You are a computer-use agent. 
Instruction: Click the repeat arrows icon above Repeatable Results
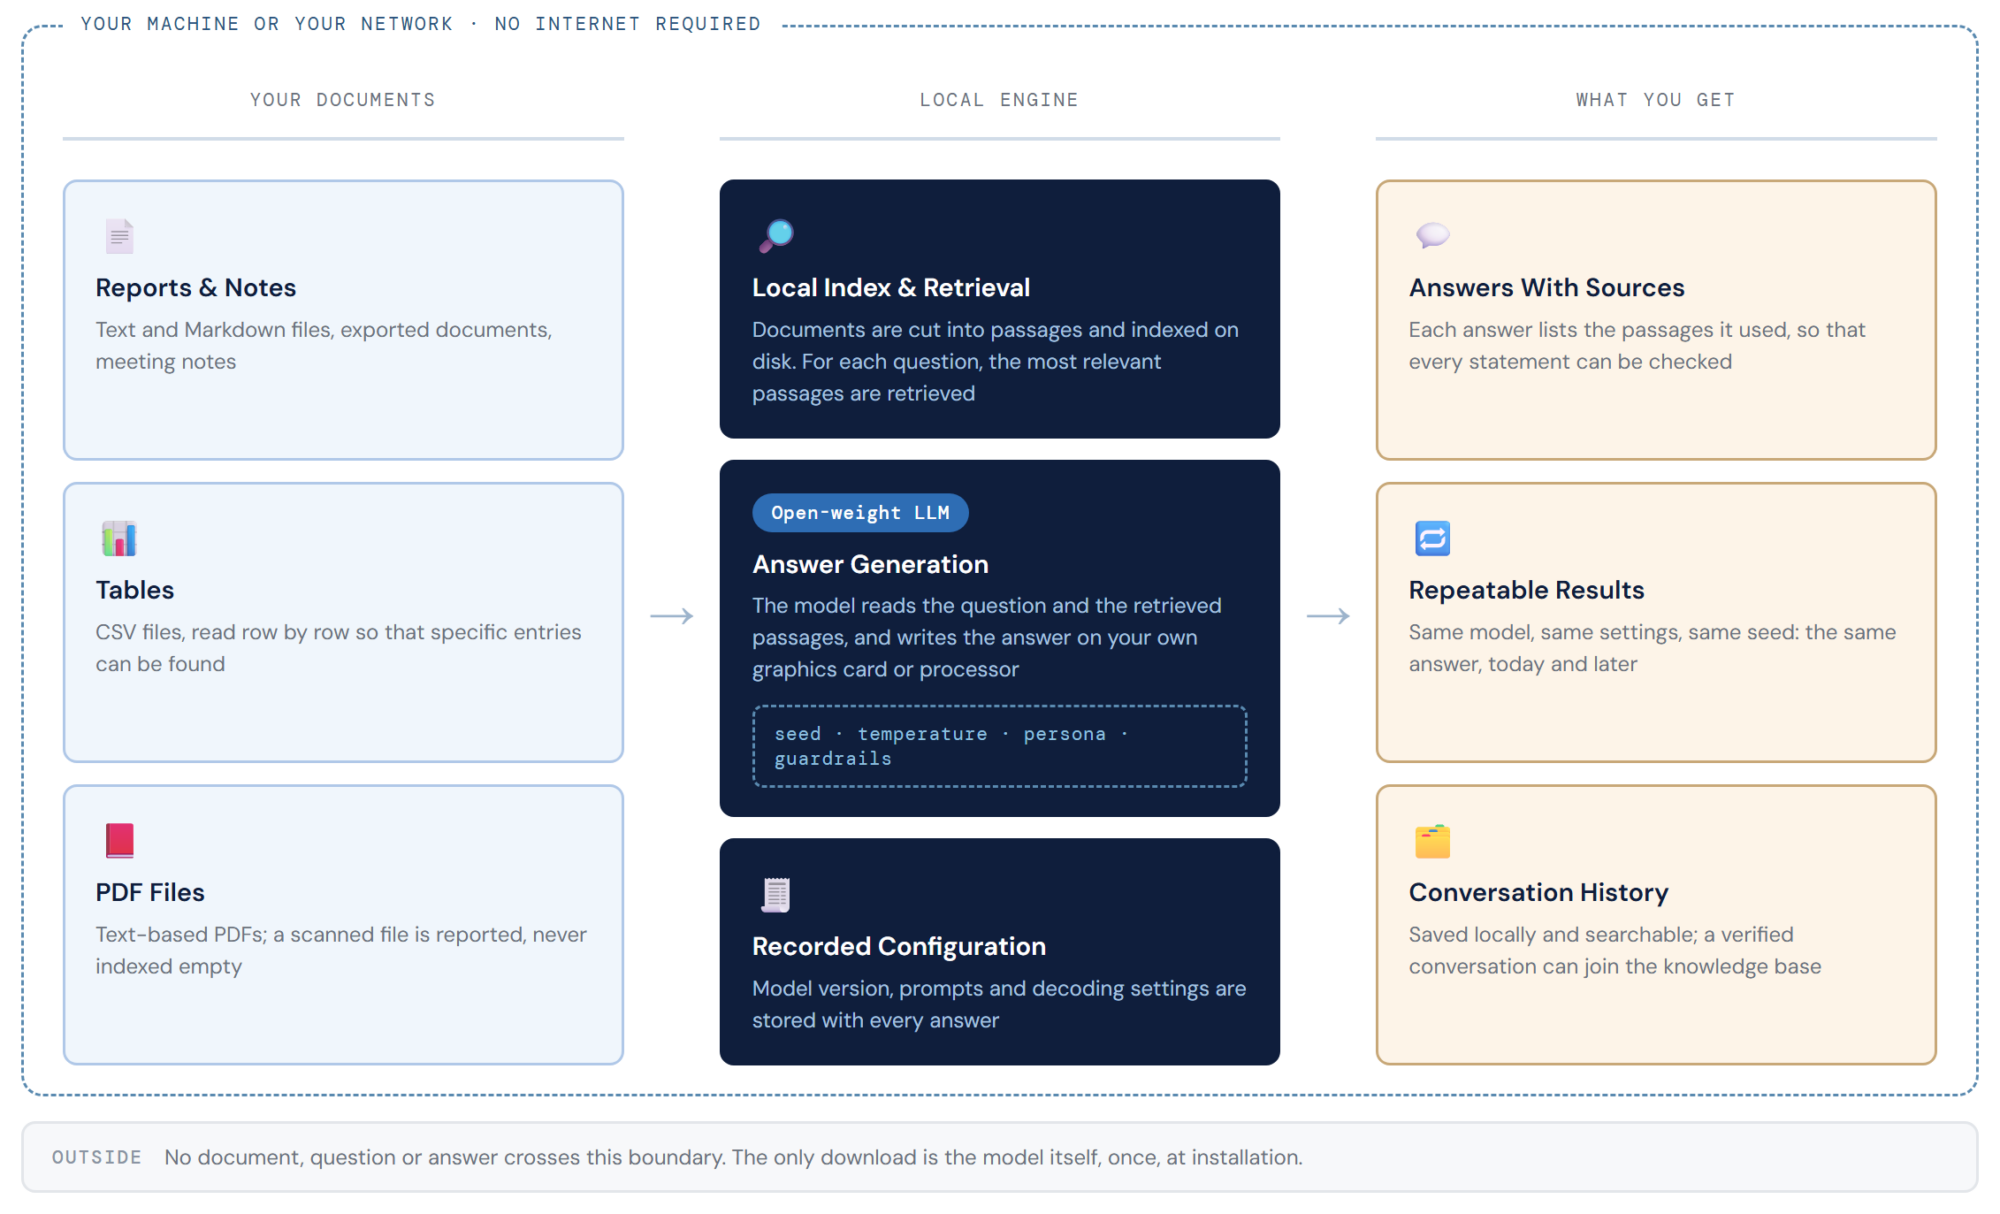pyautogui.click(x=1433, y=539)
